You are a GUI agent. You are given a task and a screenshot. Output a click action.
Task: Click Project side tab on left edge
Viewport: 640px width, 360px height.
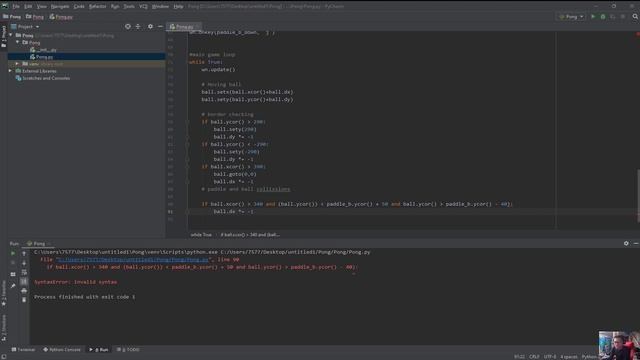(4, 37)
